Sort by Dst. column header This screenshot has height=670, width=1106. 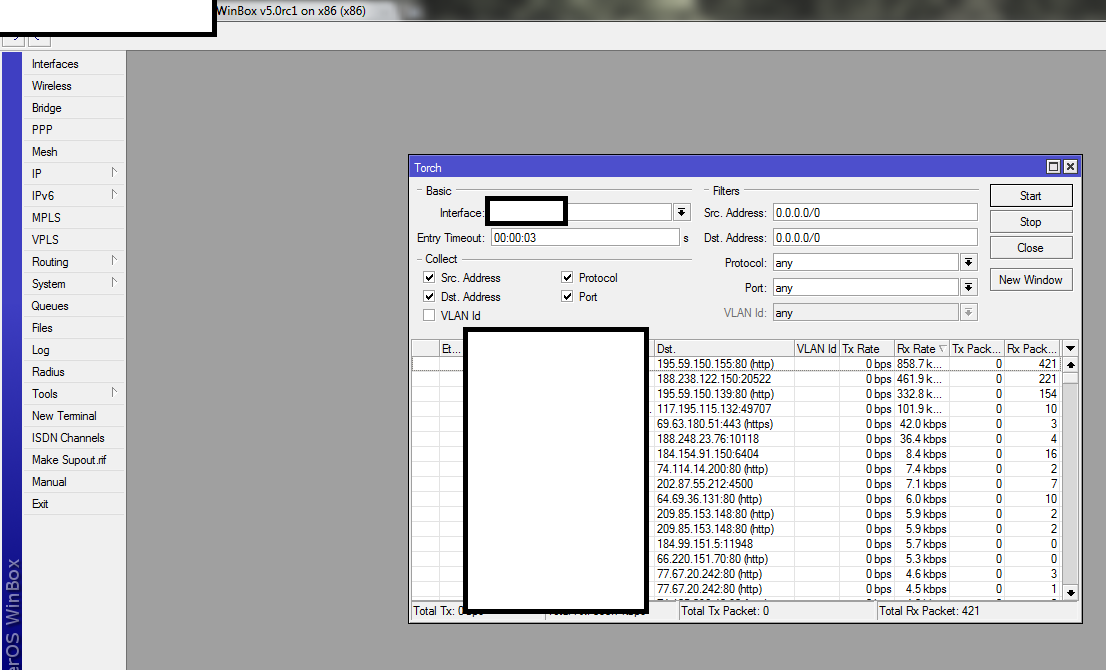pyautogui.click(x=724, y=348)
